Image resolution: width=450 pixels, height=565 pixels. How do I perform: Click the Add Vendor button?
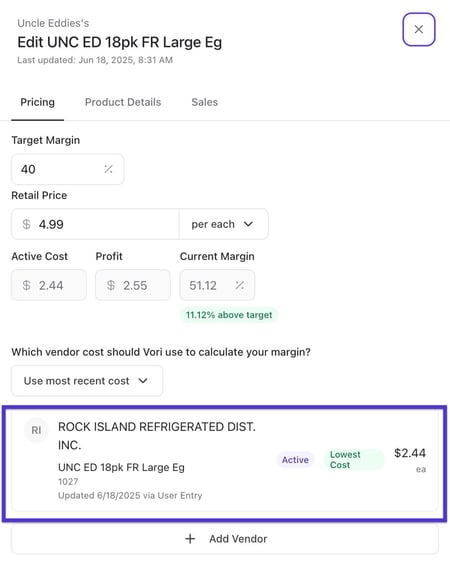tap(225, 539)
